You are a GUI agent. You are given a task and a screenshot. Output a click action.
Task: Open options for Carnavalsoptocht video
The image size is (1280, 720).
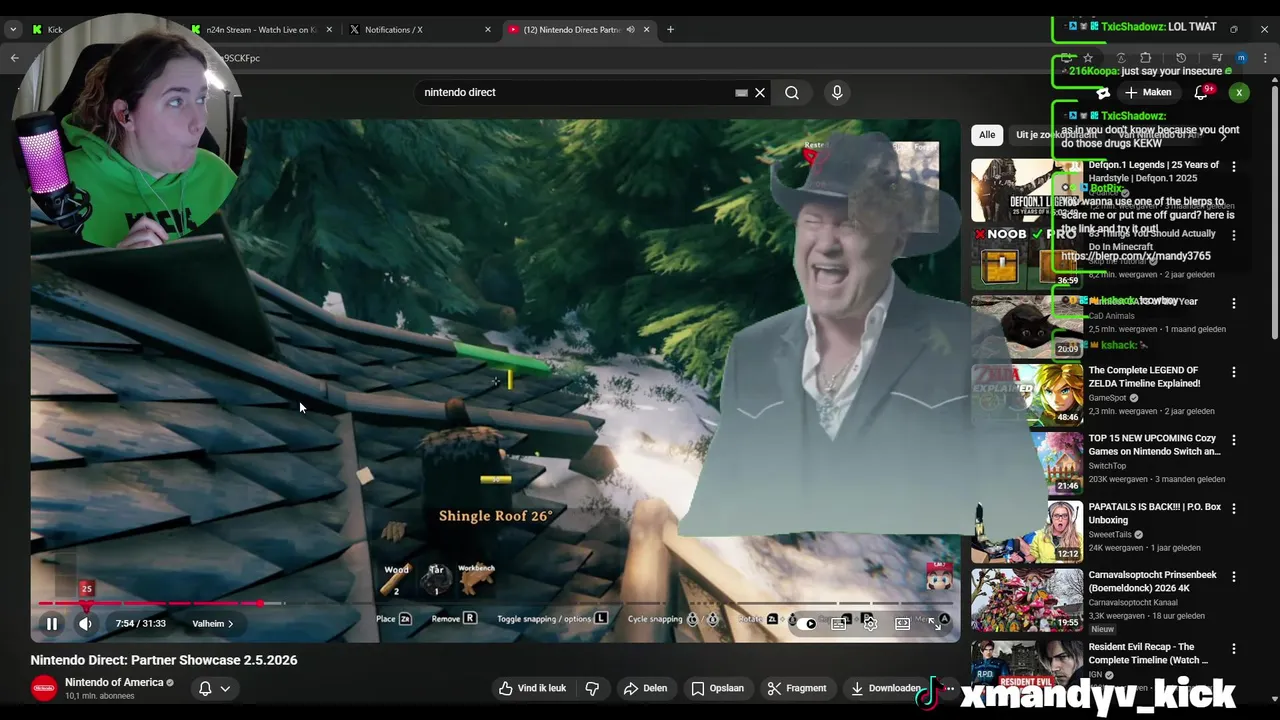[x=1233, y=577]
